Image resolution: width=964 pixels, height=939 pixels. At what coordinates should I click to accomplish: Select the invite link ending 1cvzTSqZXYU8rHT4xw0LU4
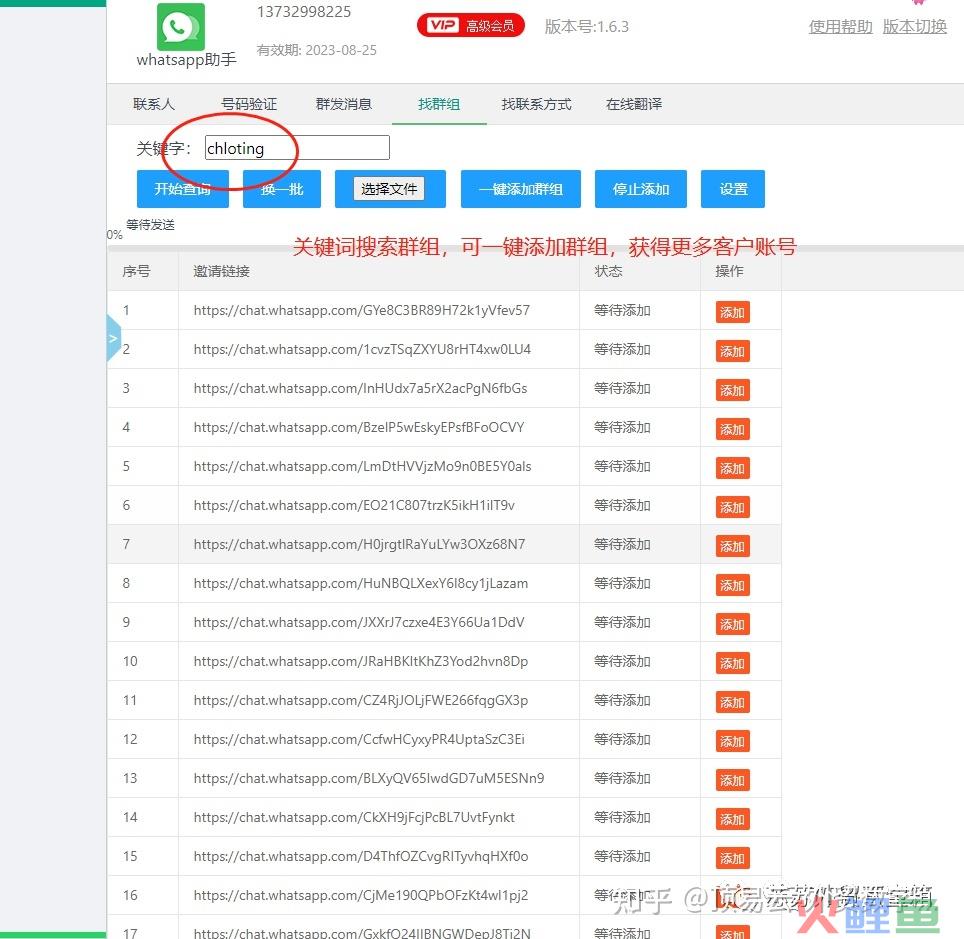(x=362, y=349)
